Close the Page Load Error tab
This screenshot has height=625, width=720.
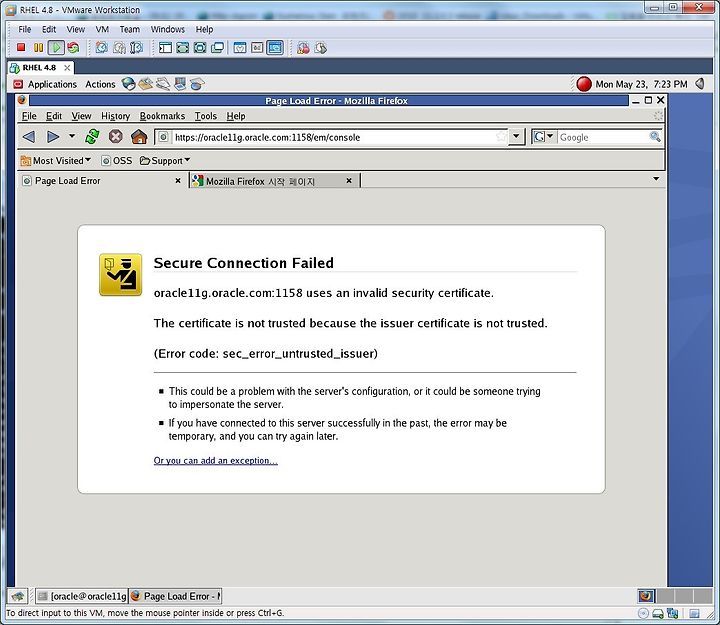(178, 180)
